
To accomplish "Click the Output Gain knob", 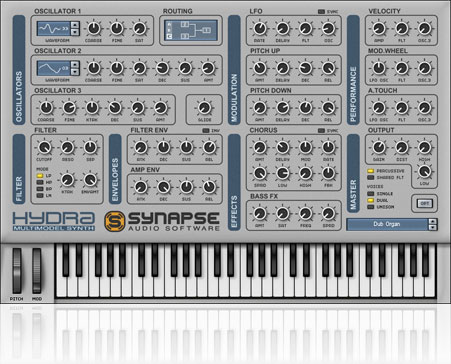I will [x=379, y=147].
